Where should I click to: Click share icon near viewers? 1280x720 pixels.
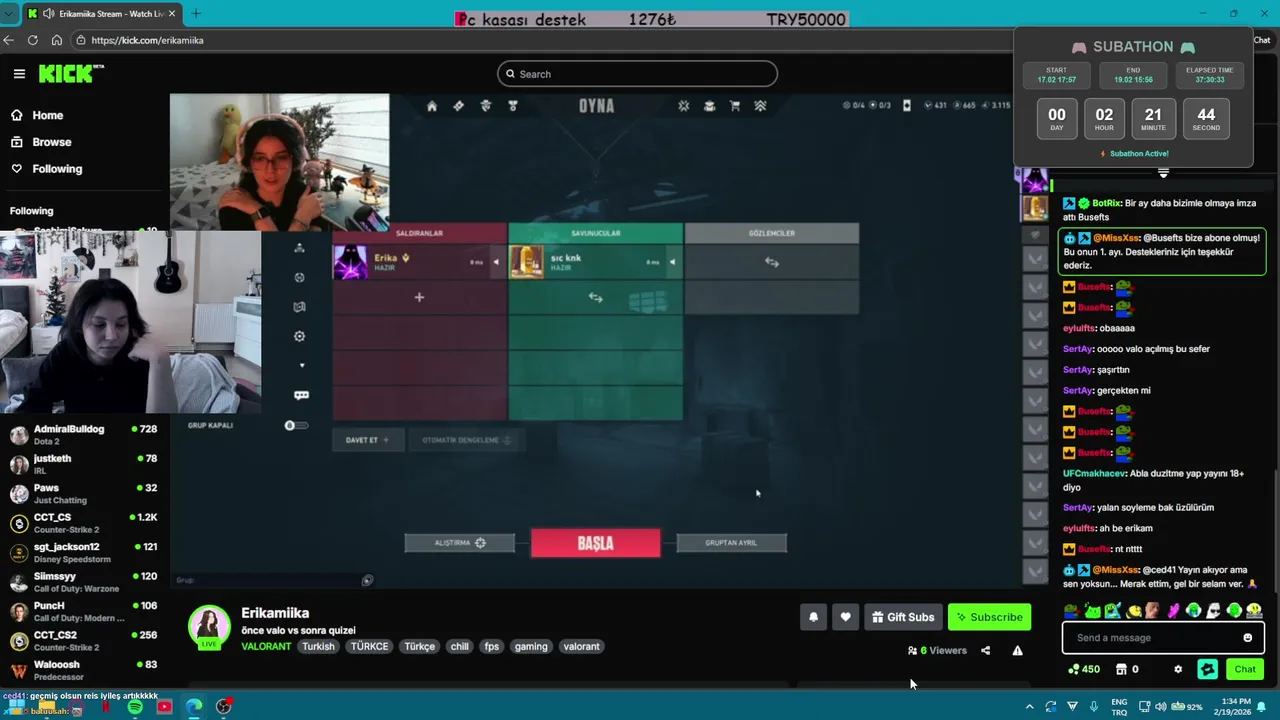click(985, 650)
